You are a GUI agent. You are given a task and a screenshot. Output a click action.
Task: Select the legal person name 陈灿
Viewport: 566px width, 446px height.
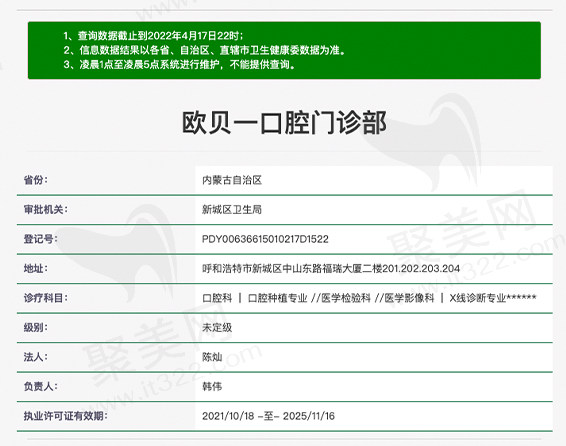212,357
